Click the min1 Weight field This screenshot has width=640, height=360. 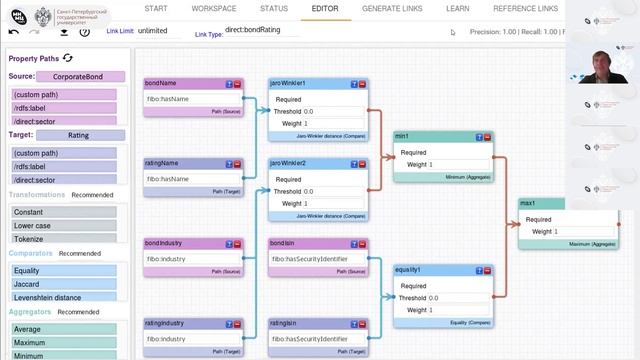(458, 164)
